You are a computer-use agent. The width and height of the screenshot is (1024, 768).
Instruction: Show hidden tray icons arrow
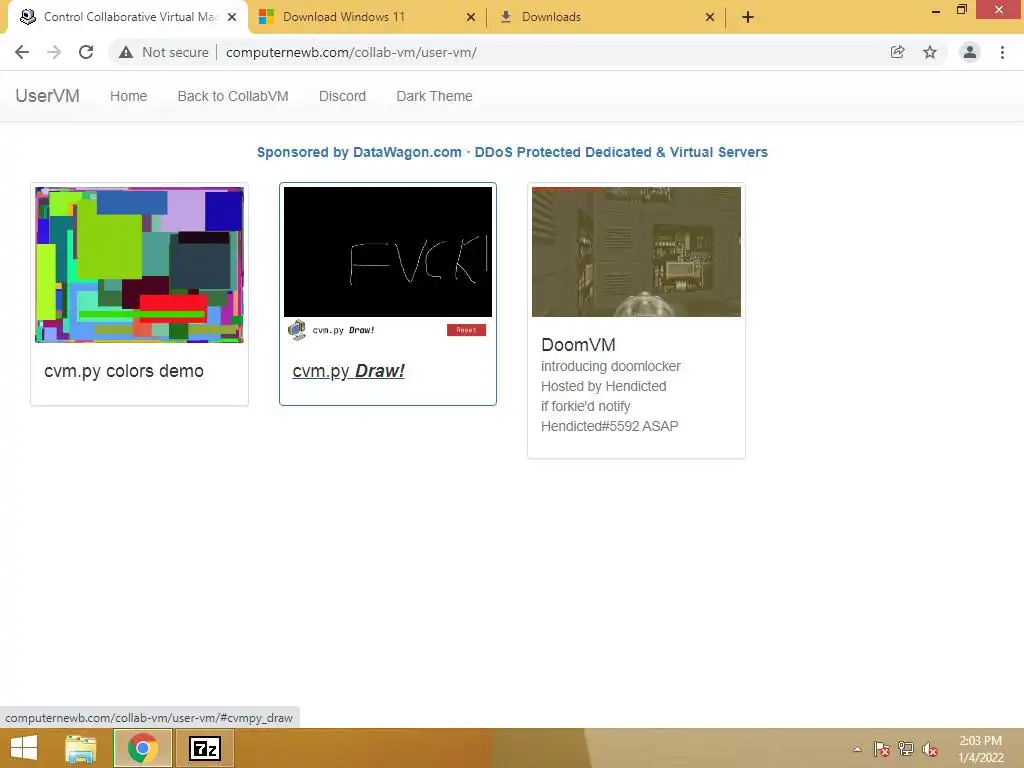(x=857, y=749)
